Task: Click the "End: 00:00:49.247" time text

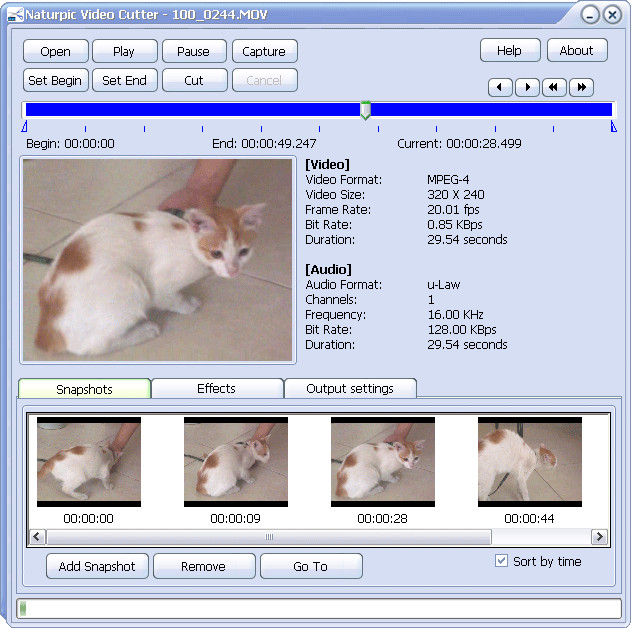Action: (x=264, y=144)
